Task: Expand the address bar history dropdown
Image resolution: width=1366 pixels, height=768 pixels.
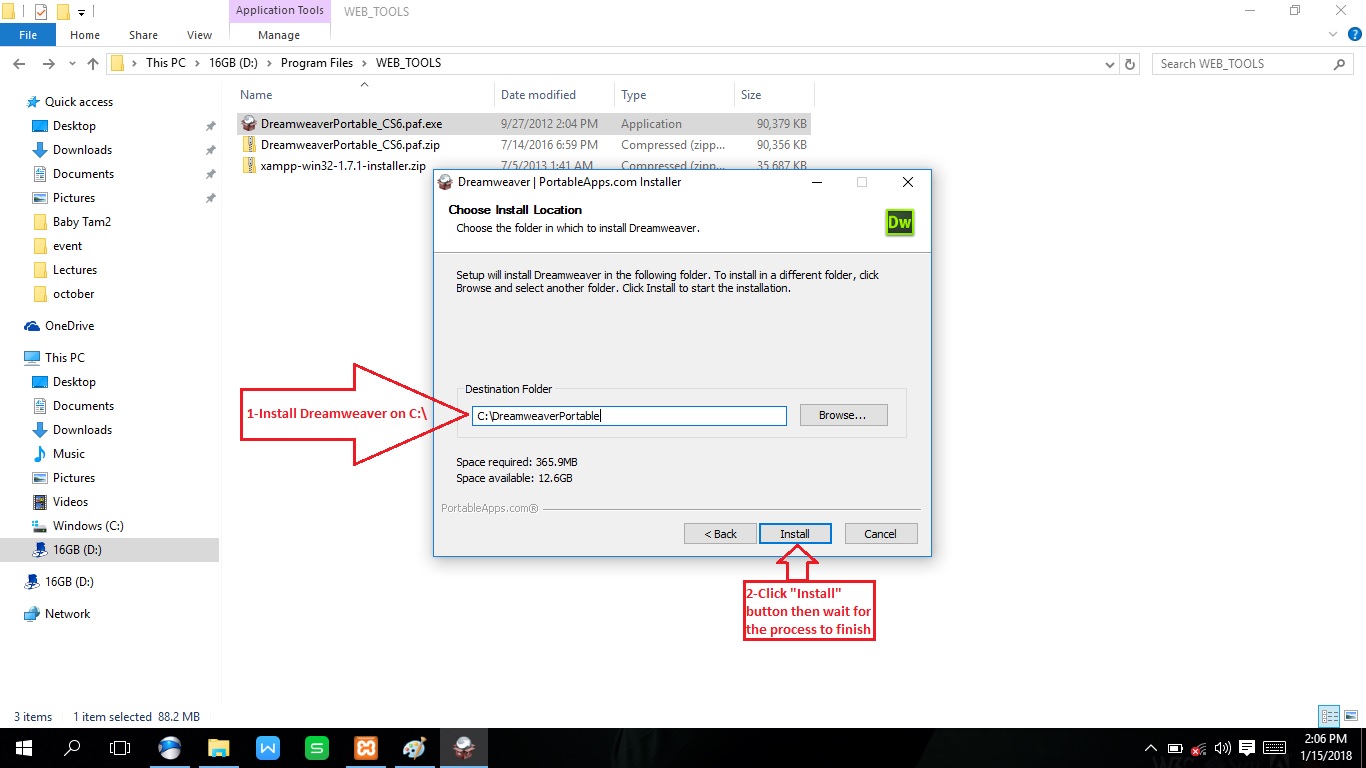Action: (x=1110, y=64)
